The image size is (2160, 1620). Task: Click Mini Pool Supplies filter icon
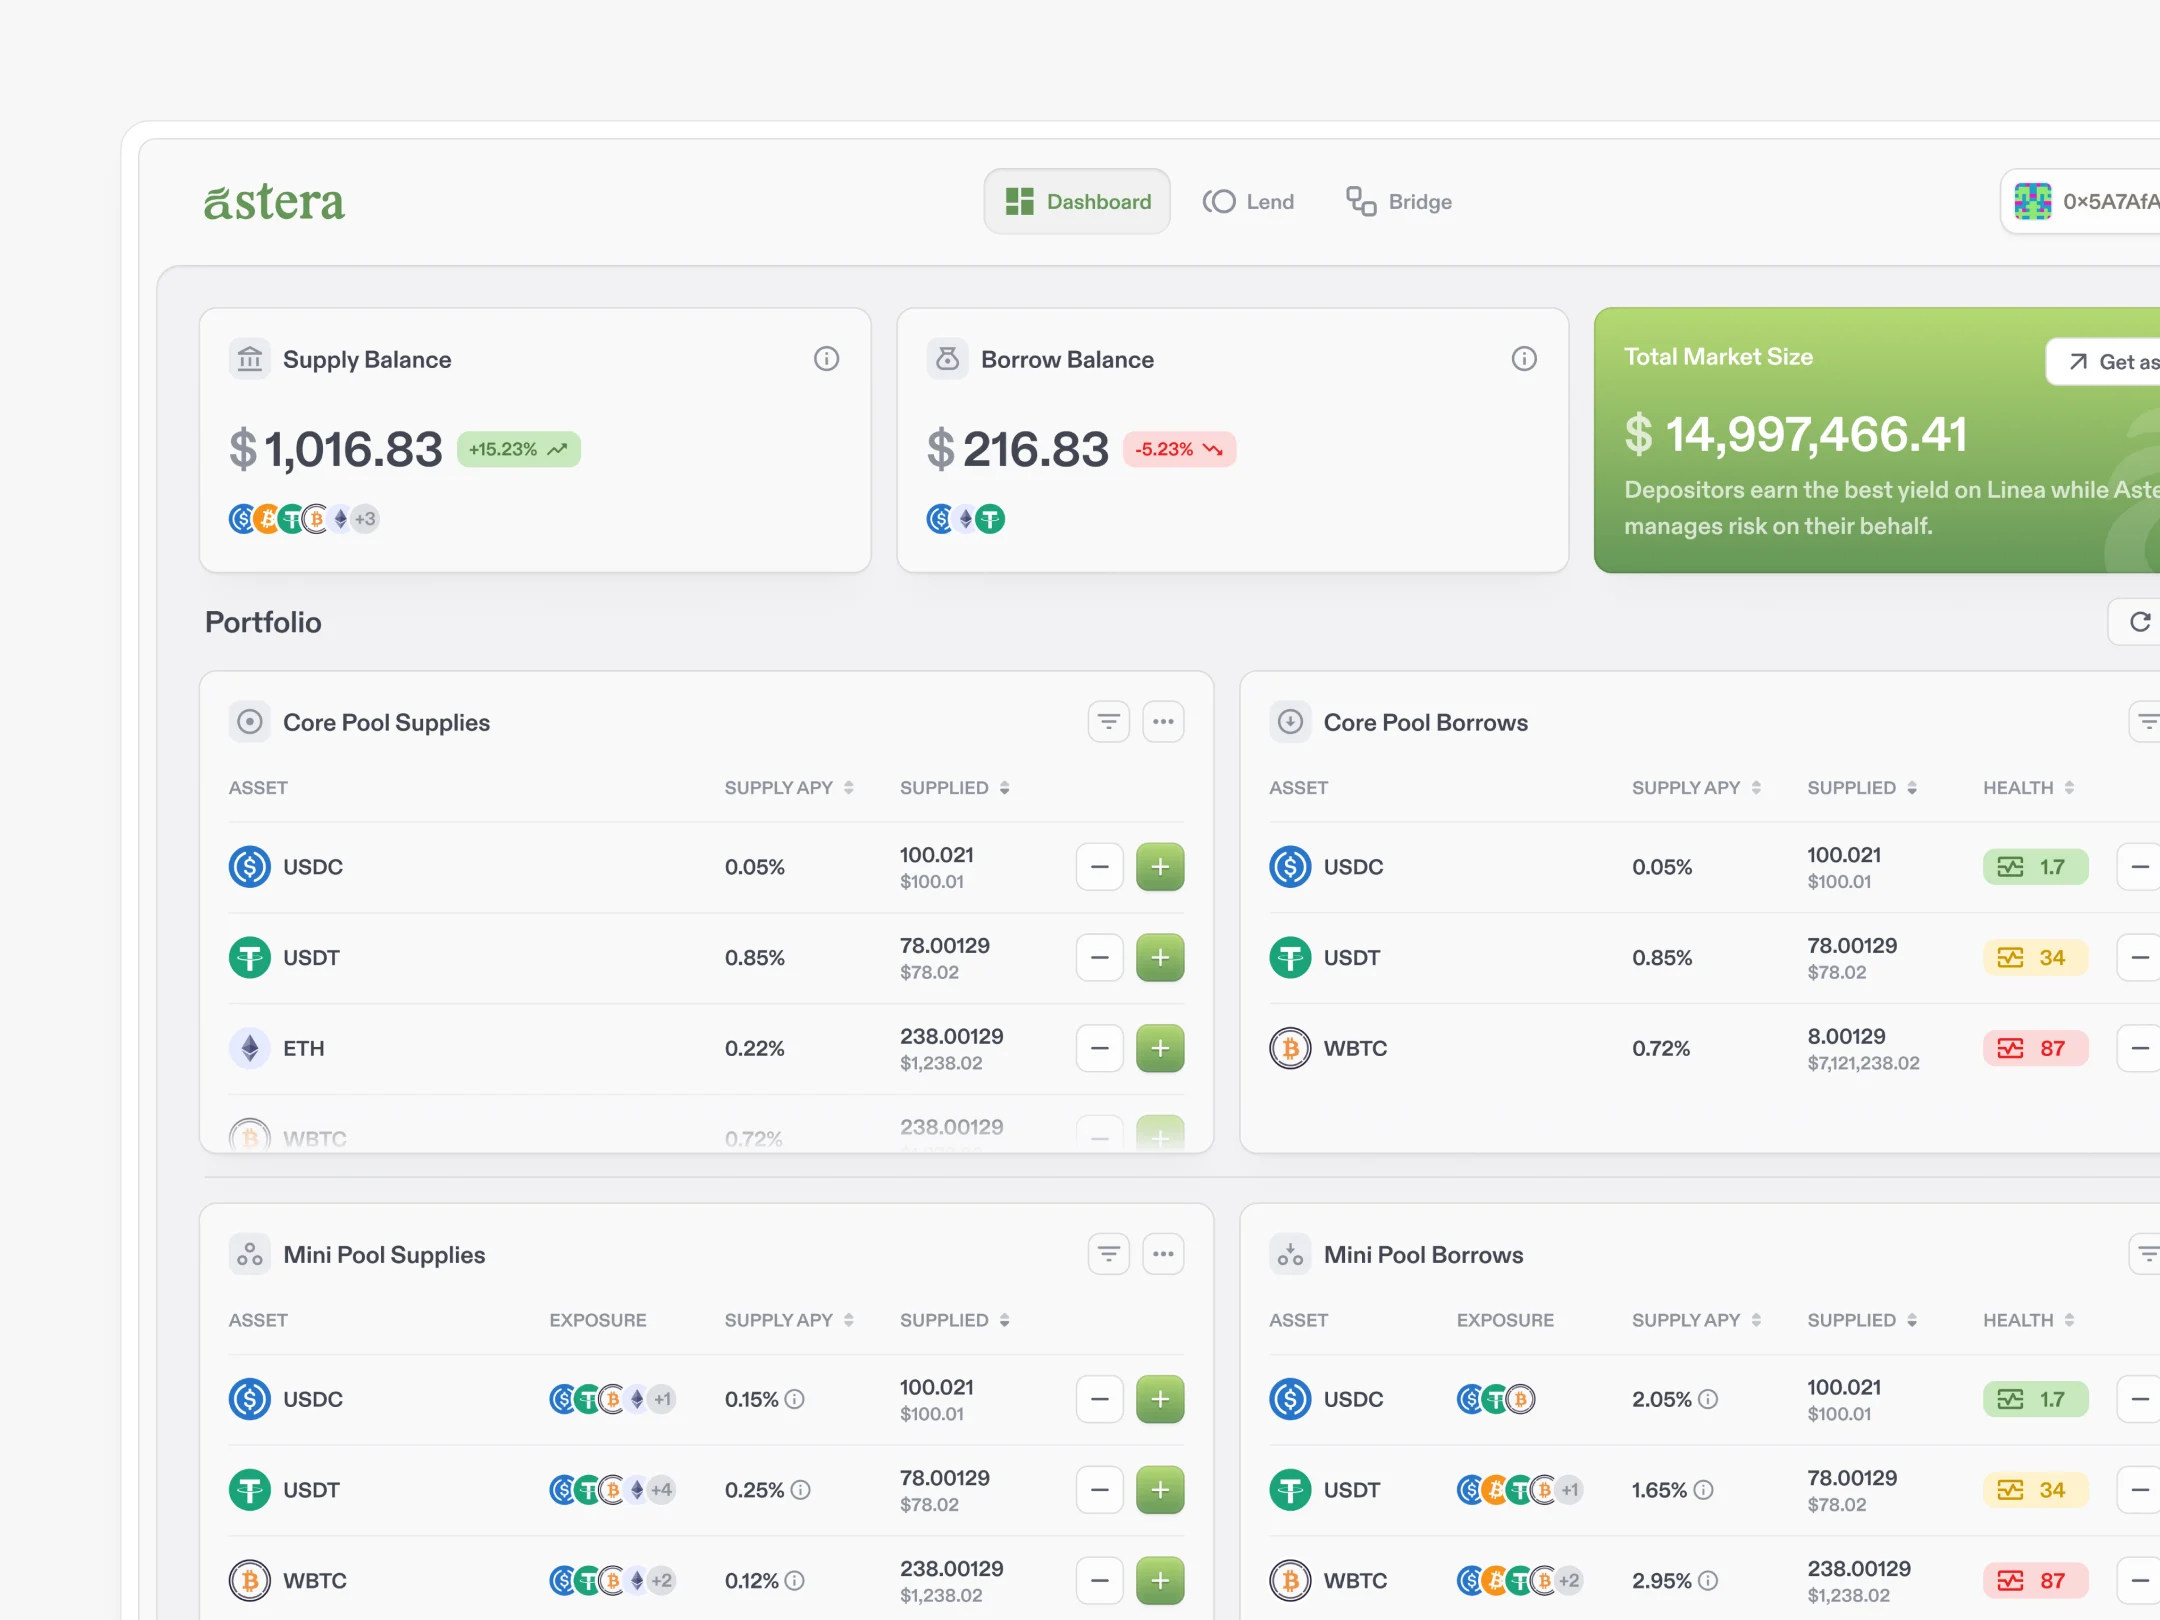tap(1108, 1254)
